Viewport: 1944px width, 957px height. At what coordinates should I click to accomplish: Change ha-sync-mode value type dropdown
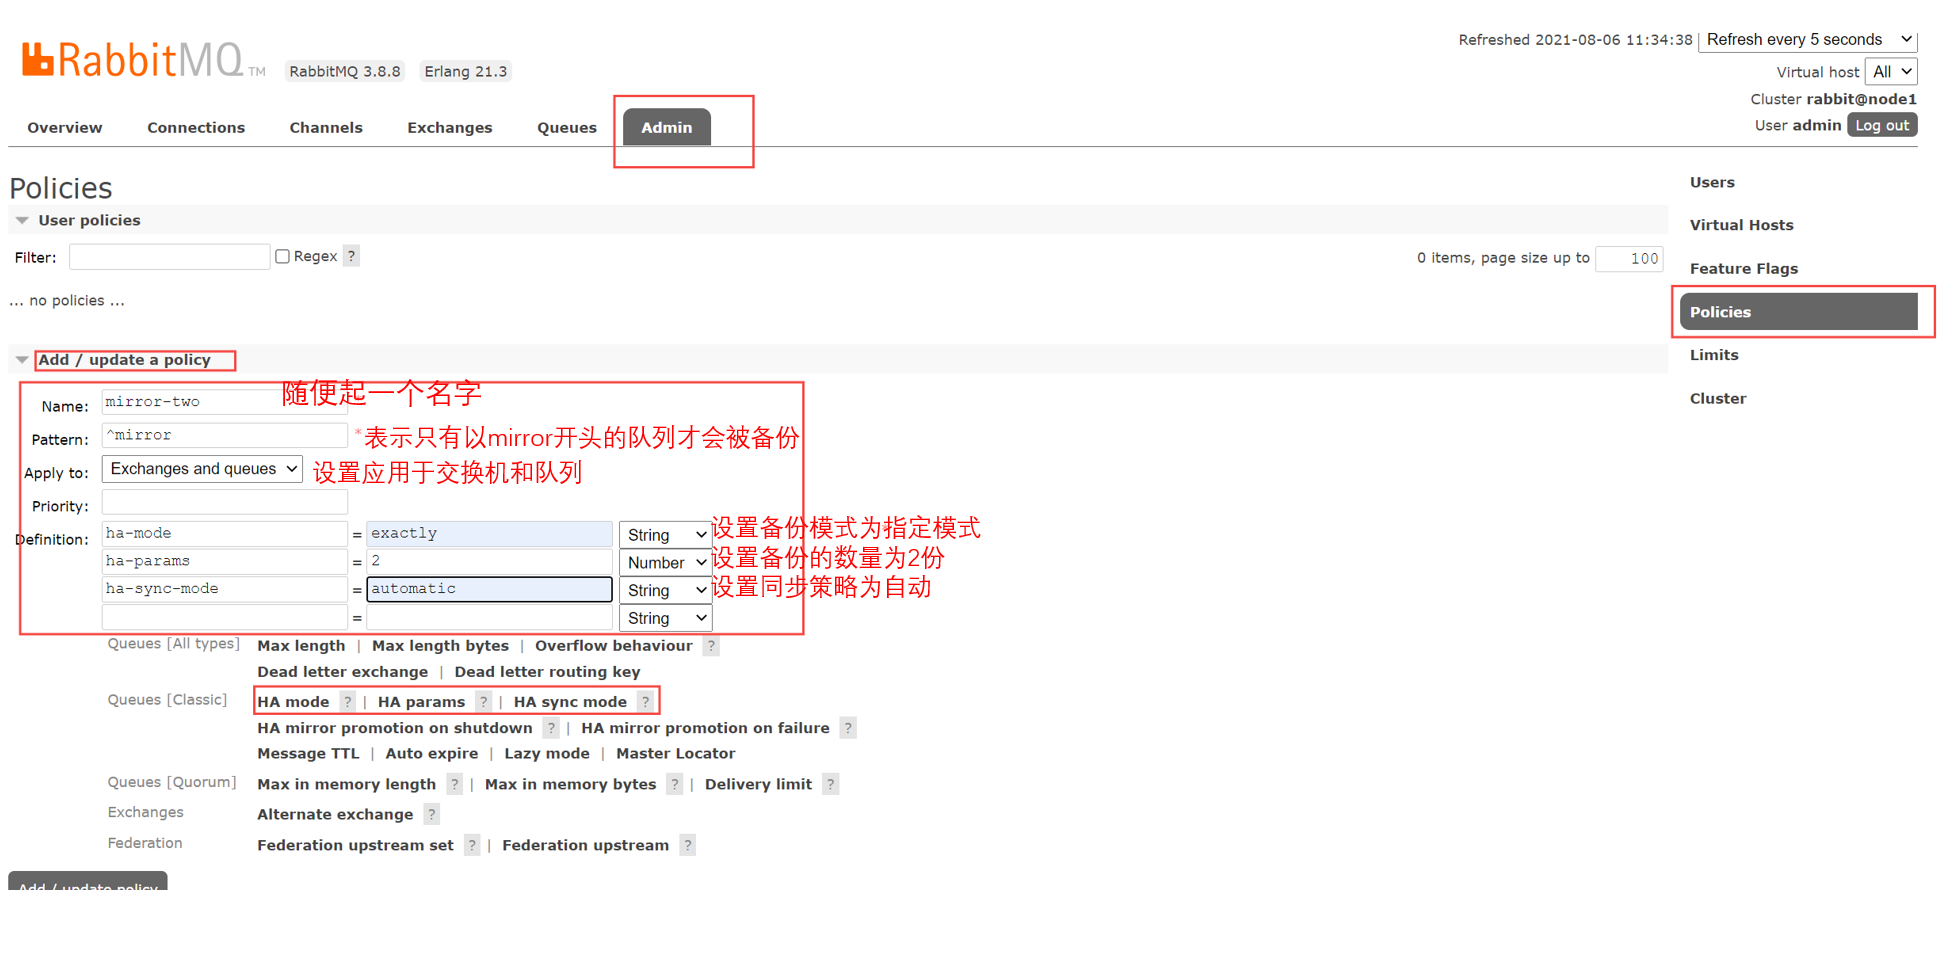[x=665, y=591]
